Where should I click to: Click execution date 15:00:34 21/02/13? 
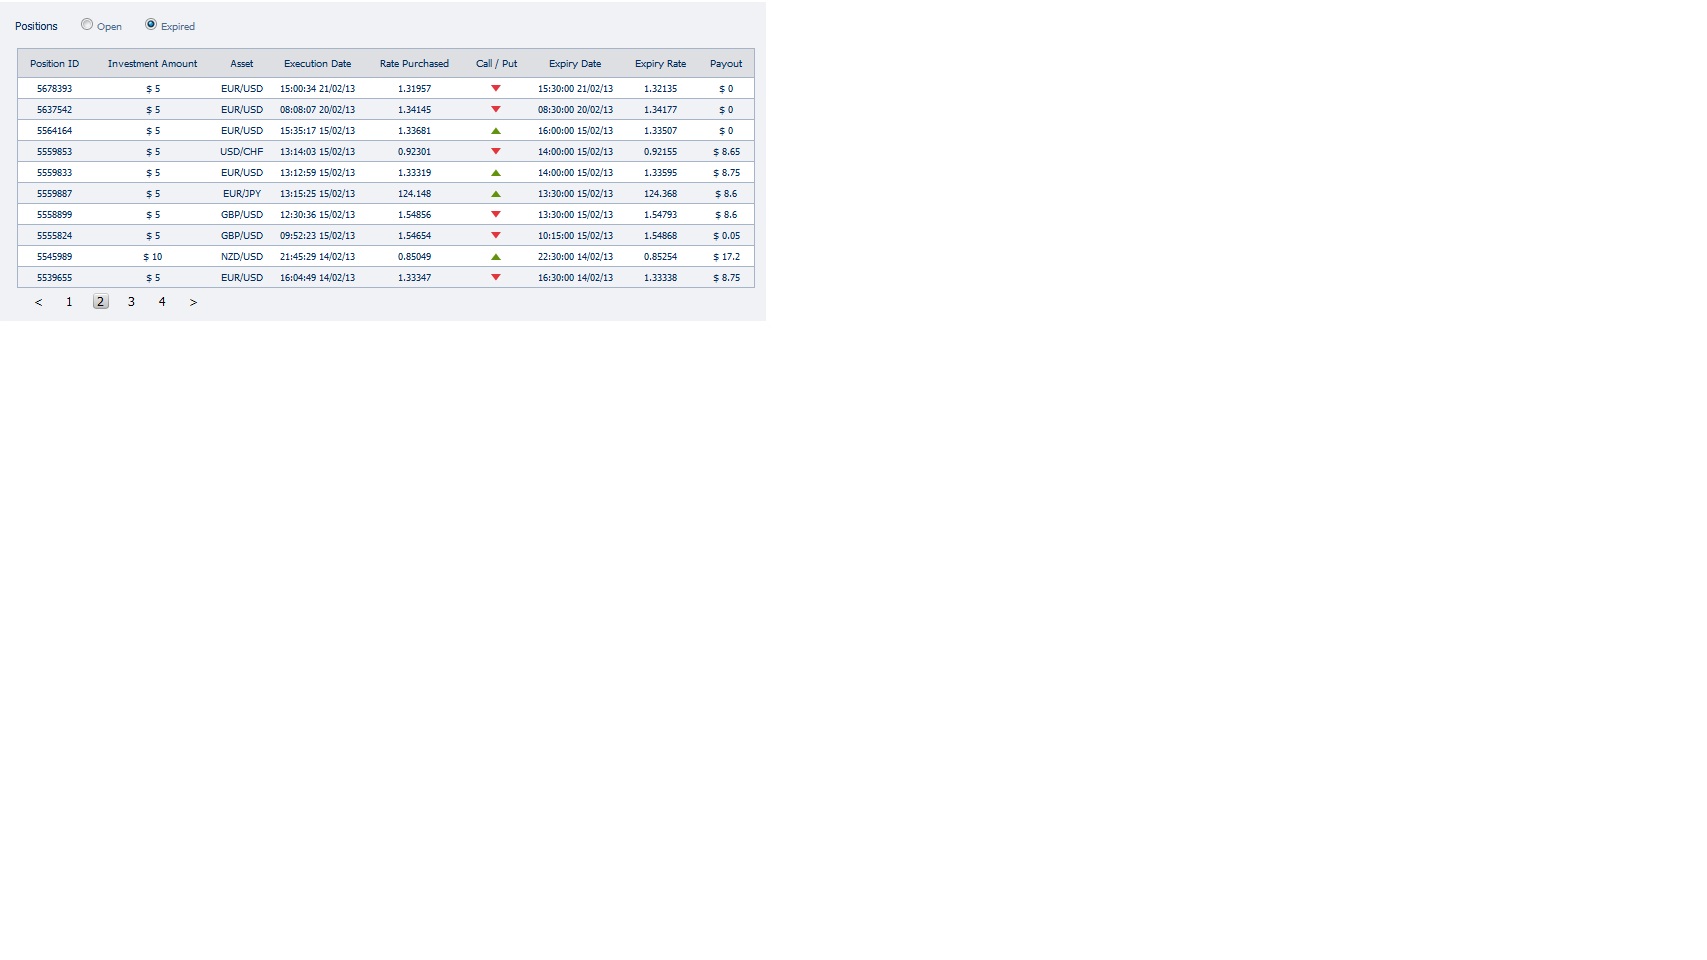coord(317,89)
